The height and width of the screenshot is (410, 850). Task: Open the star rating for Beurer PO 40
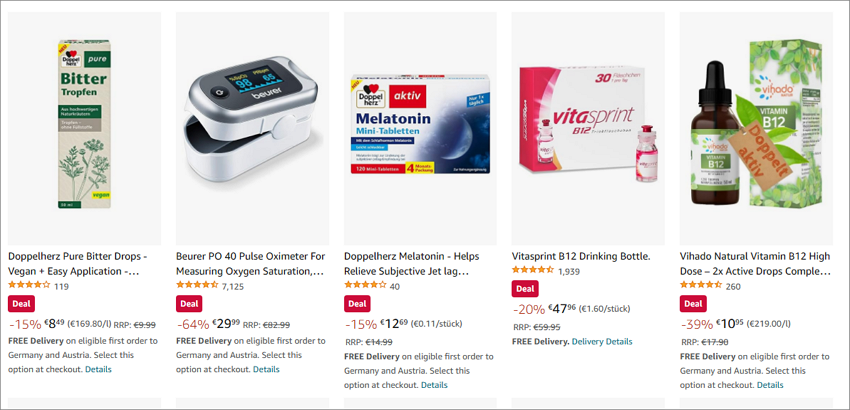197,285
